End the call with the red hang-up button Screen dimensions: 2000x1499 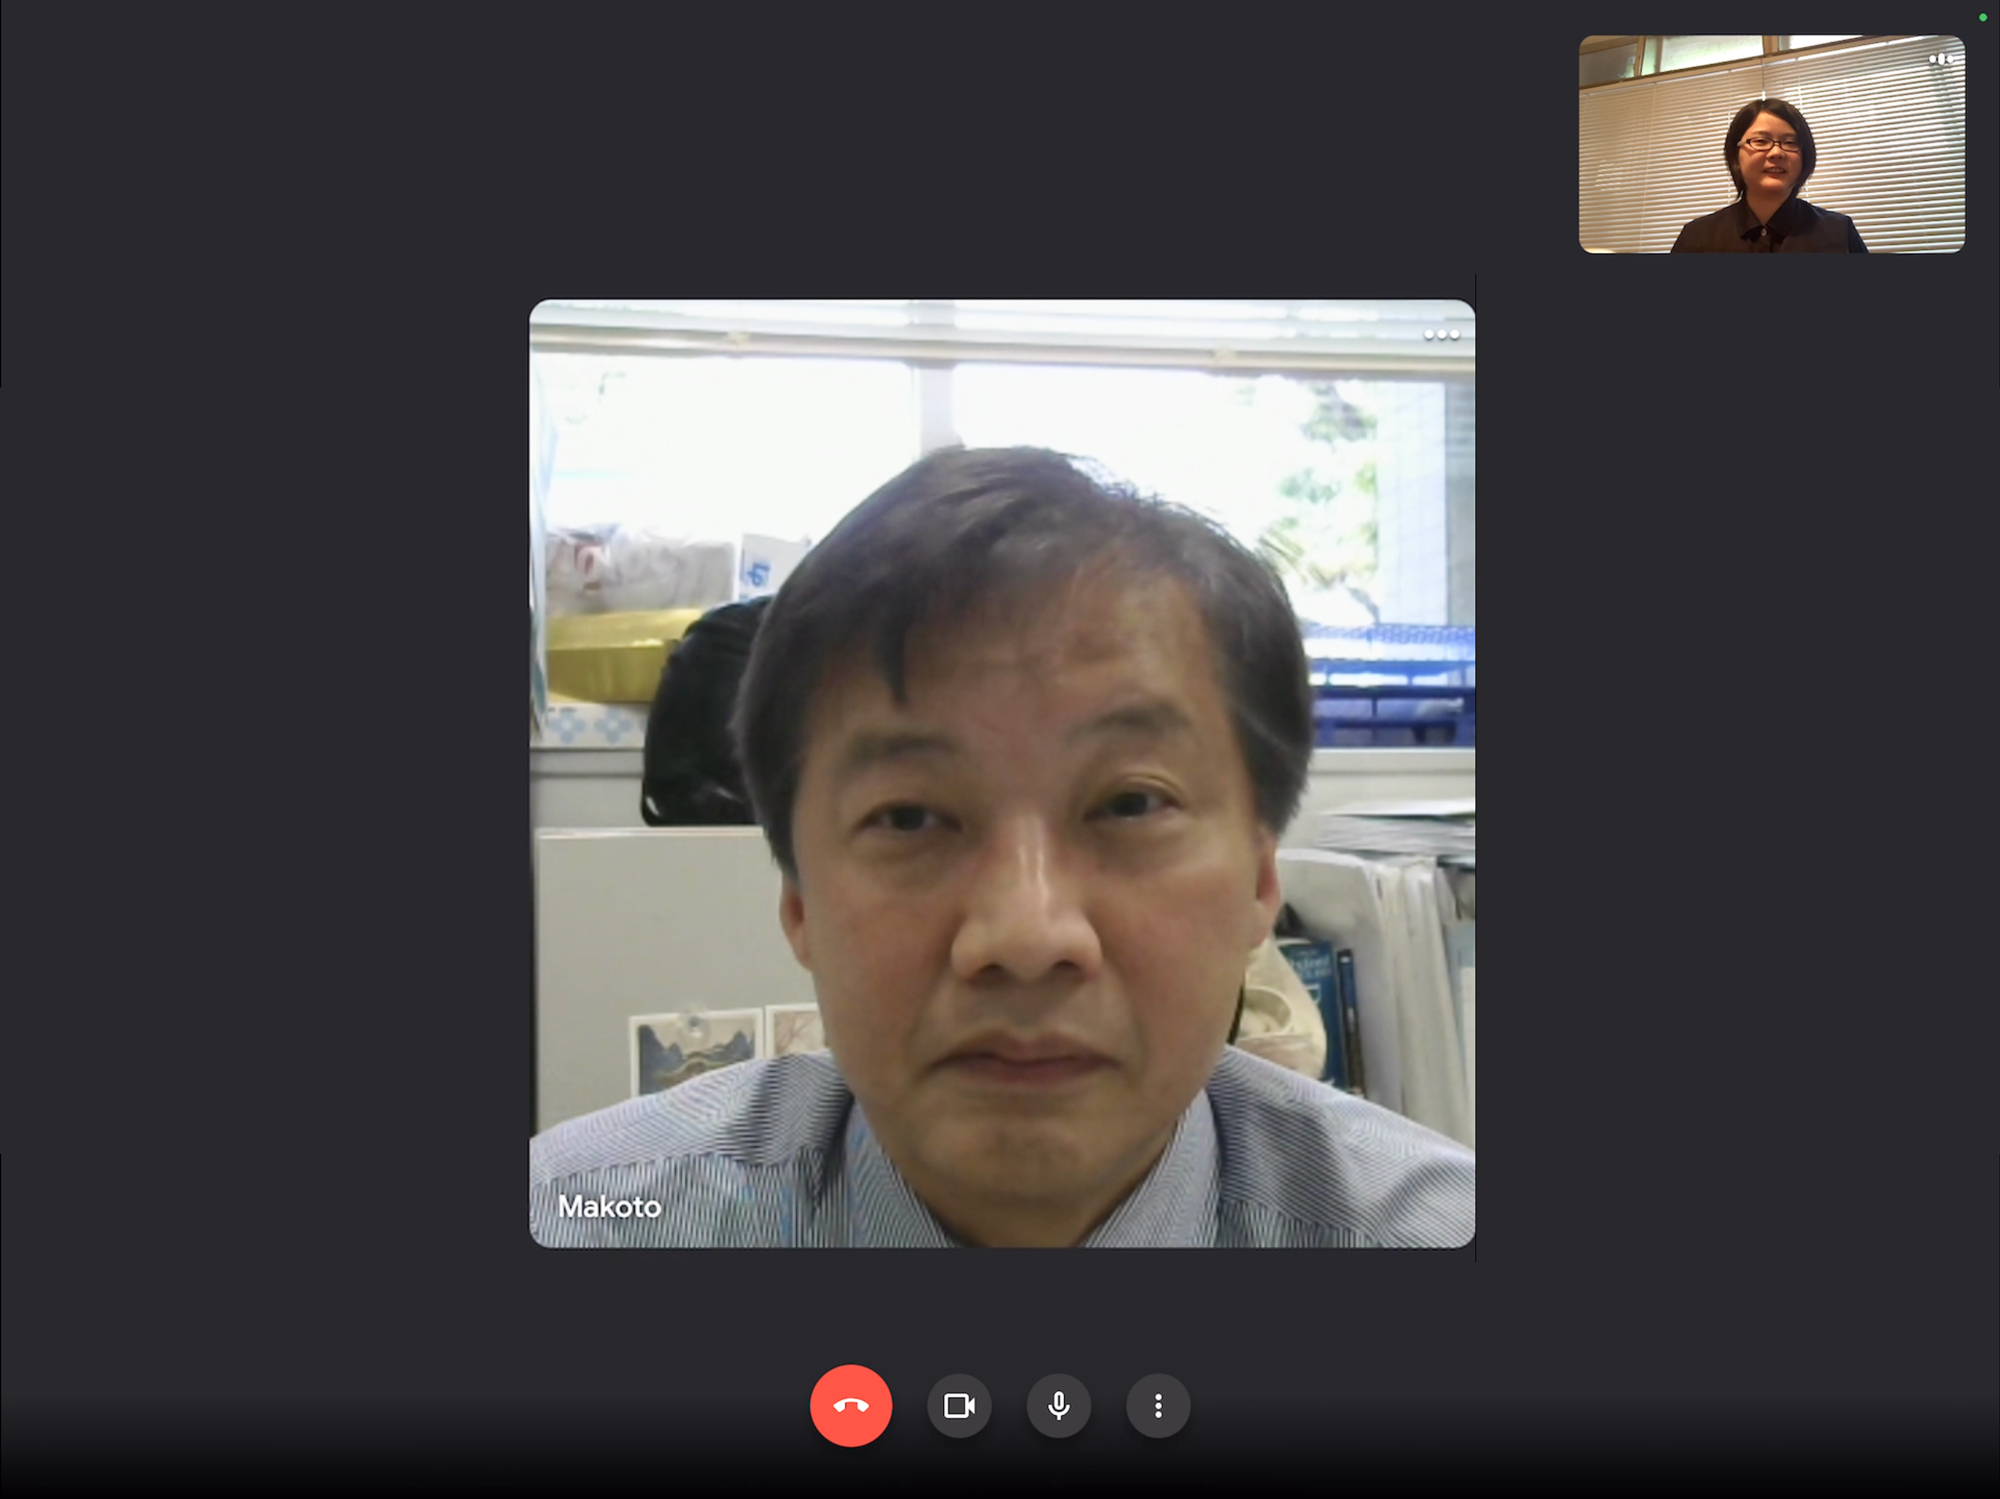coord(850,1405)
